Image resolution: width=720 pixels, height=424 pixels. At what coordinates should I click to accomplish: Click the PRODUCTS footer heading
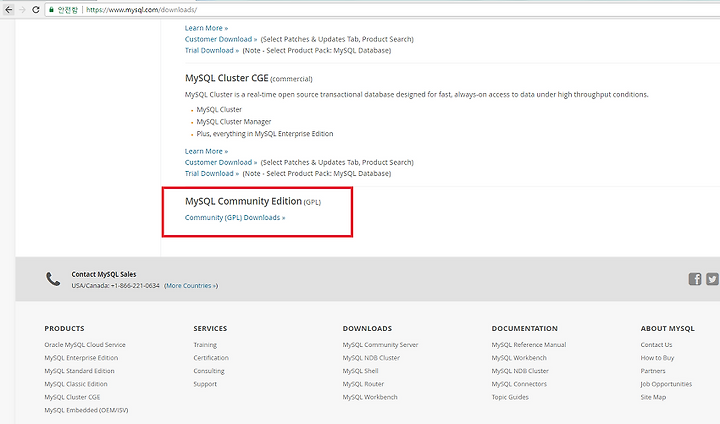tap(64, 328)
